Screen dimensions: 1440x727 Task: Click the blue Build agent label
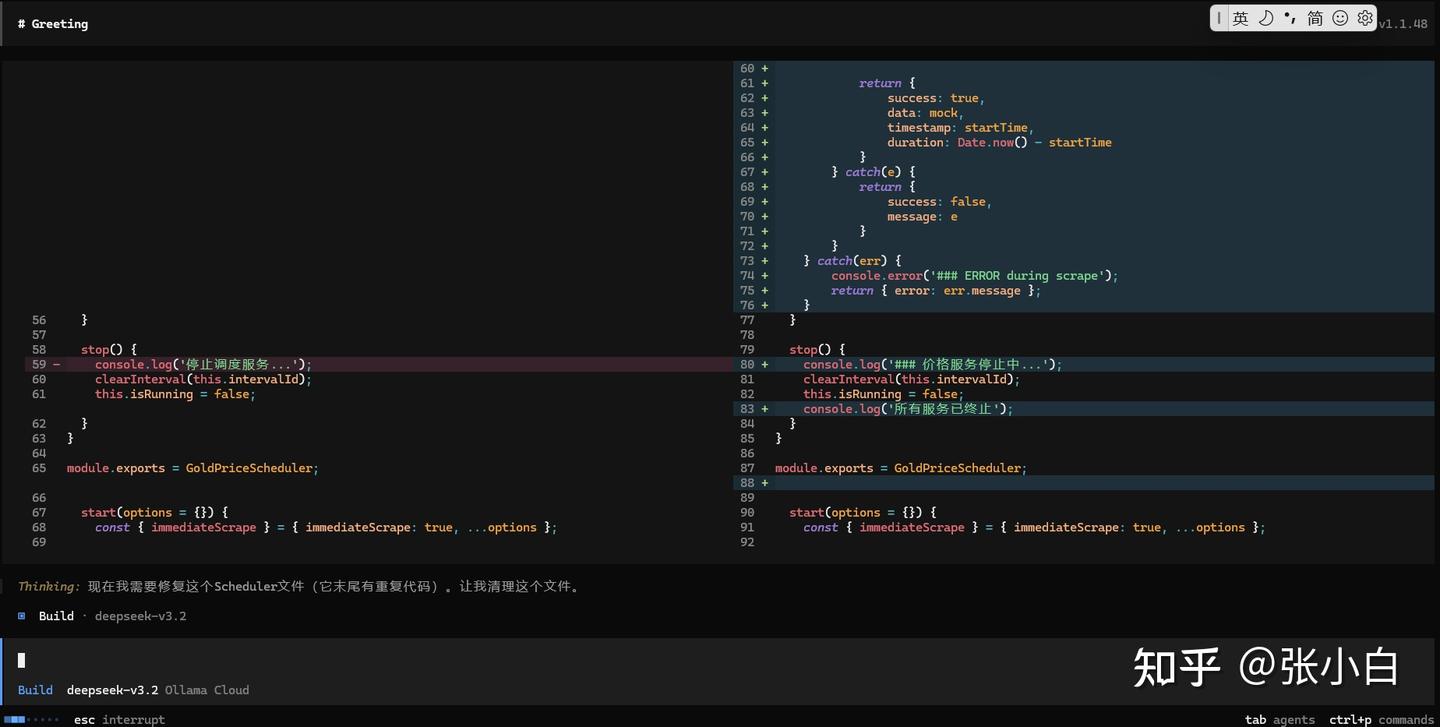coord(35,690)
